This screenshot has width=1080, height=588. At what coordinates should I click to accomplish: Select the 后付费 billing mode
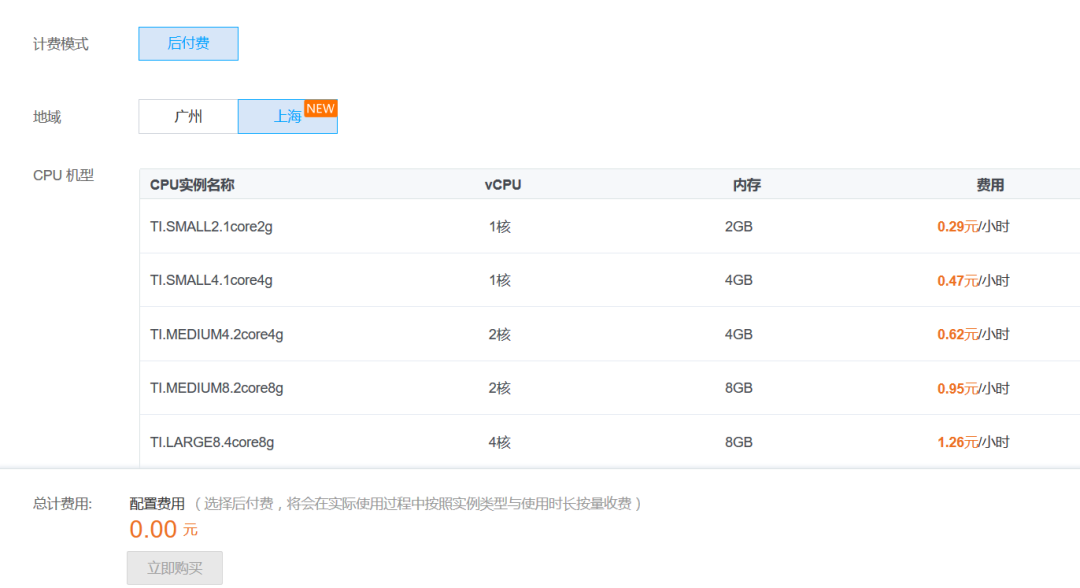(188, 44)
